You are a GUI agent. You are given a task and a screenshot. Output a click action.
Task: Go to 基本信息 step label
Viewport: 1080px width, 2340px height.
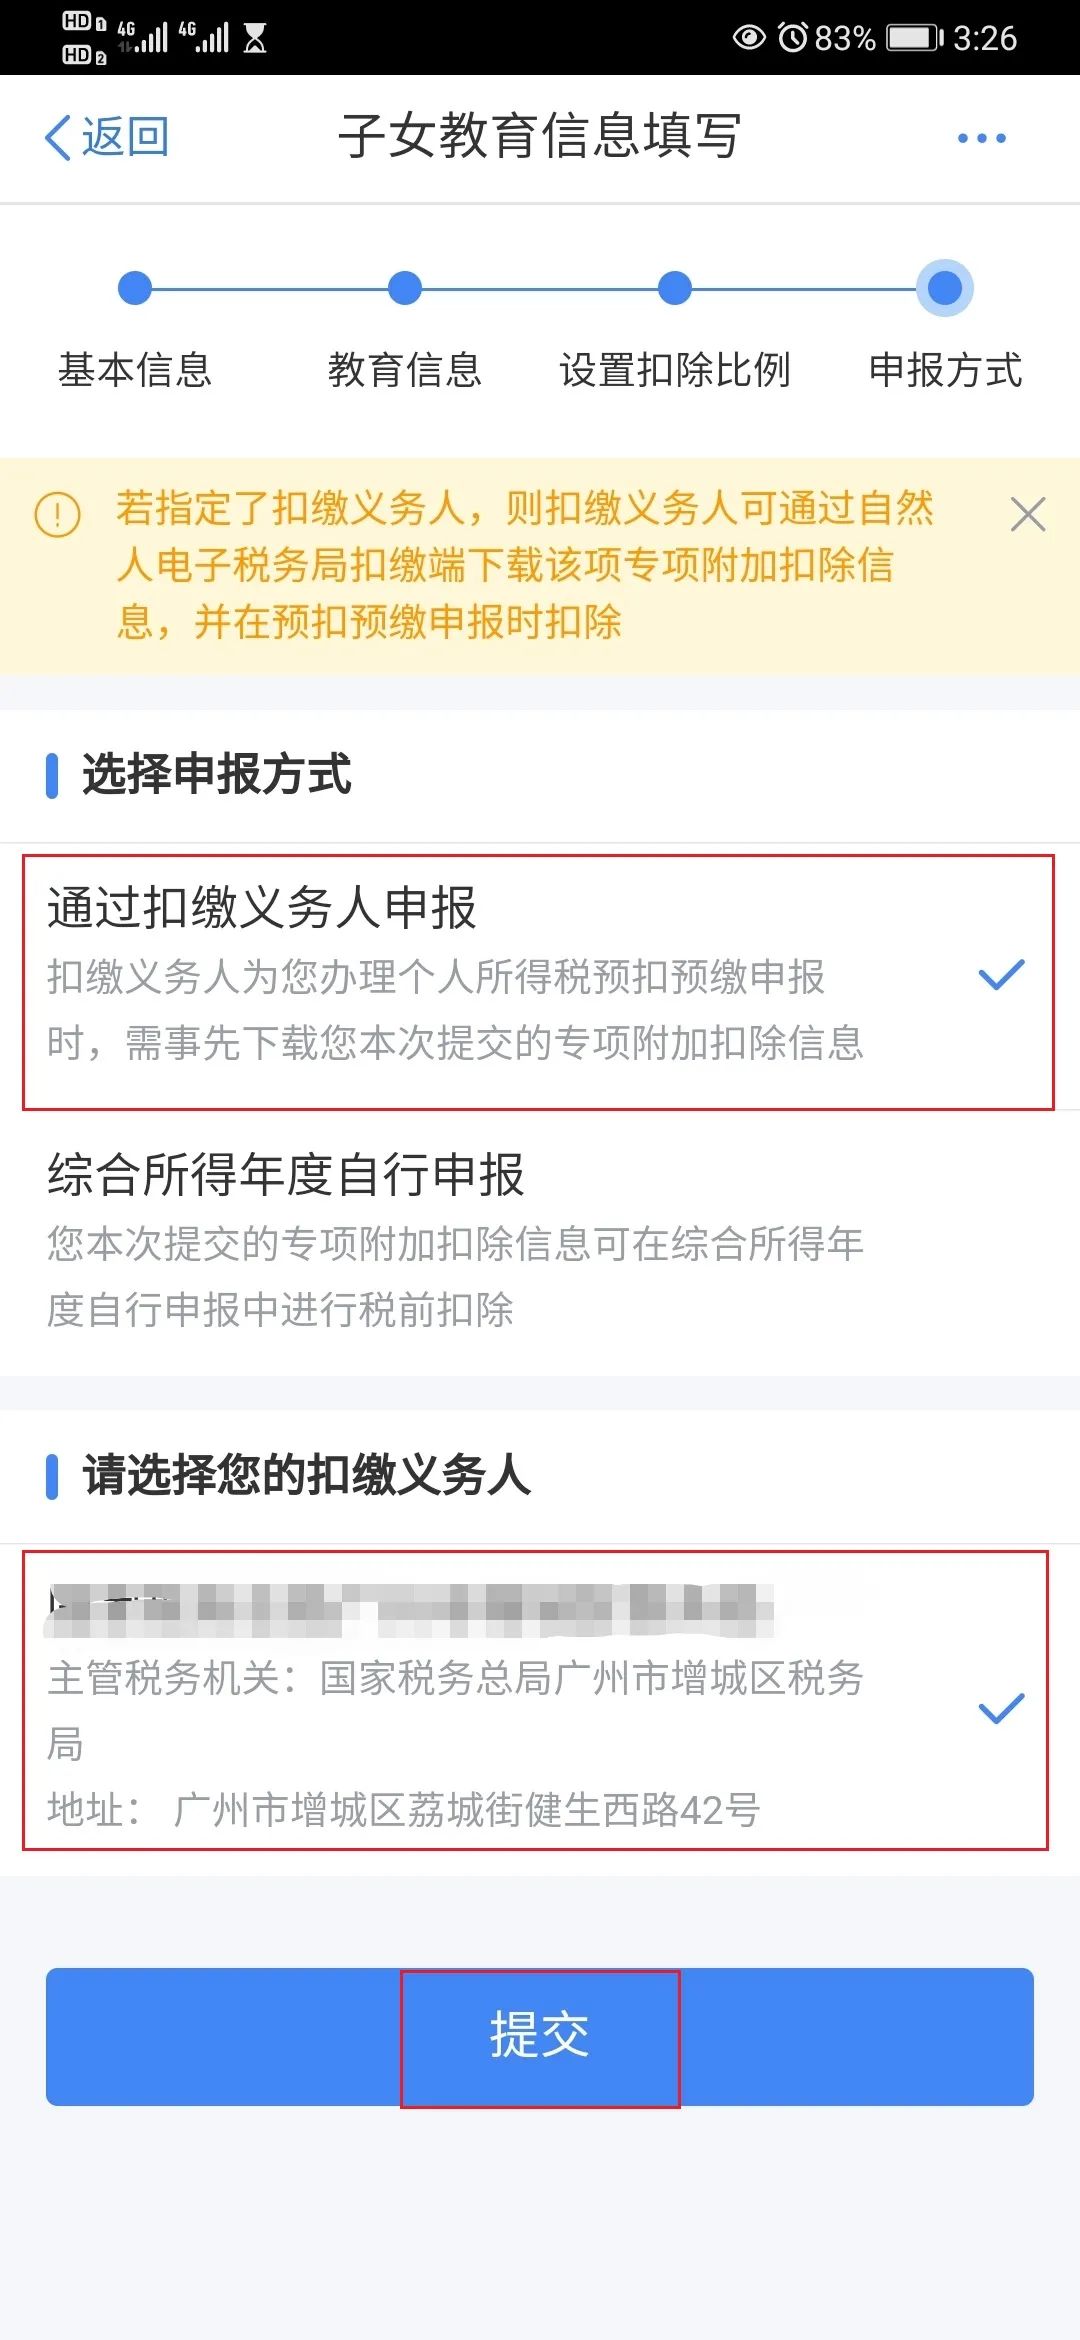point(135,370)
